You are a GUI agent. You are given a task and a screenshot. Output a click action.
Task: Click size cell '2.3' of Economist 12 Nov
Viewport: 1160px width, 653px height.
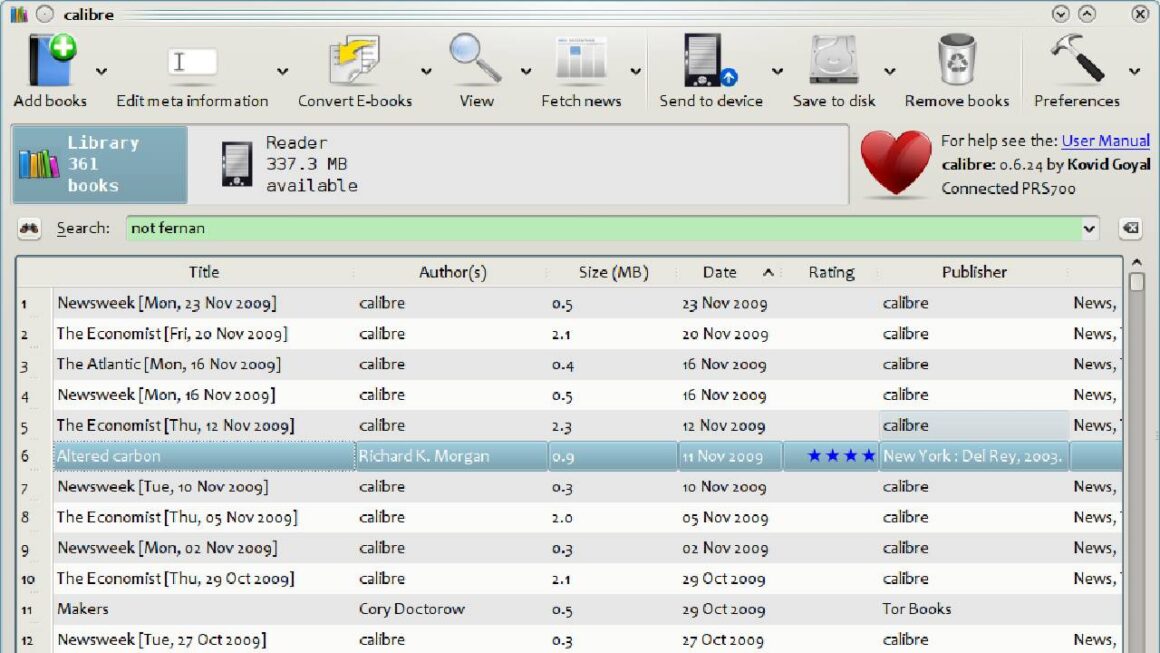613,426
